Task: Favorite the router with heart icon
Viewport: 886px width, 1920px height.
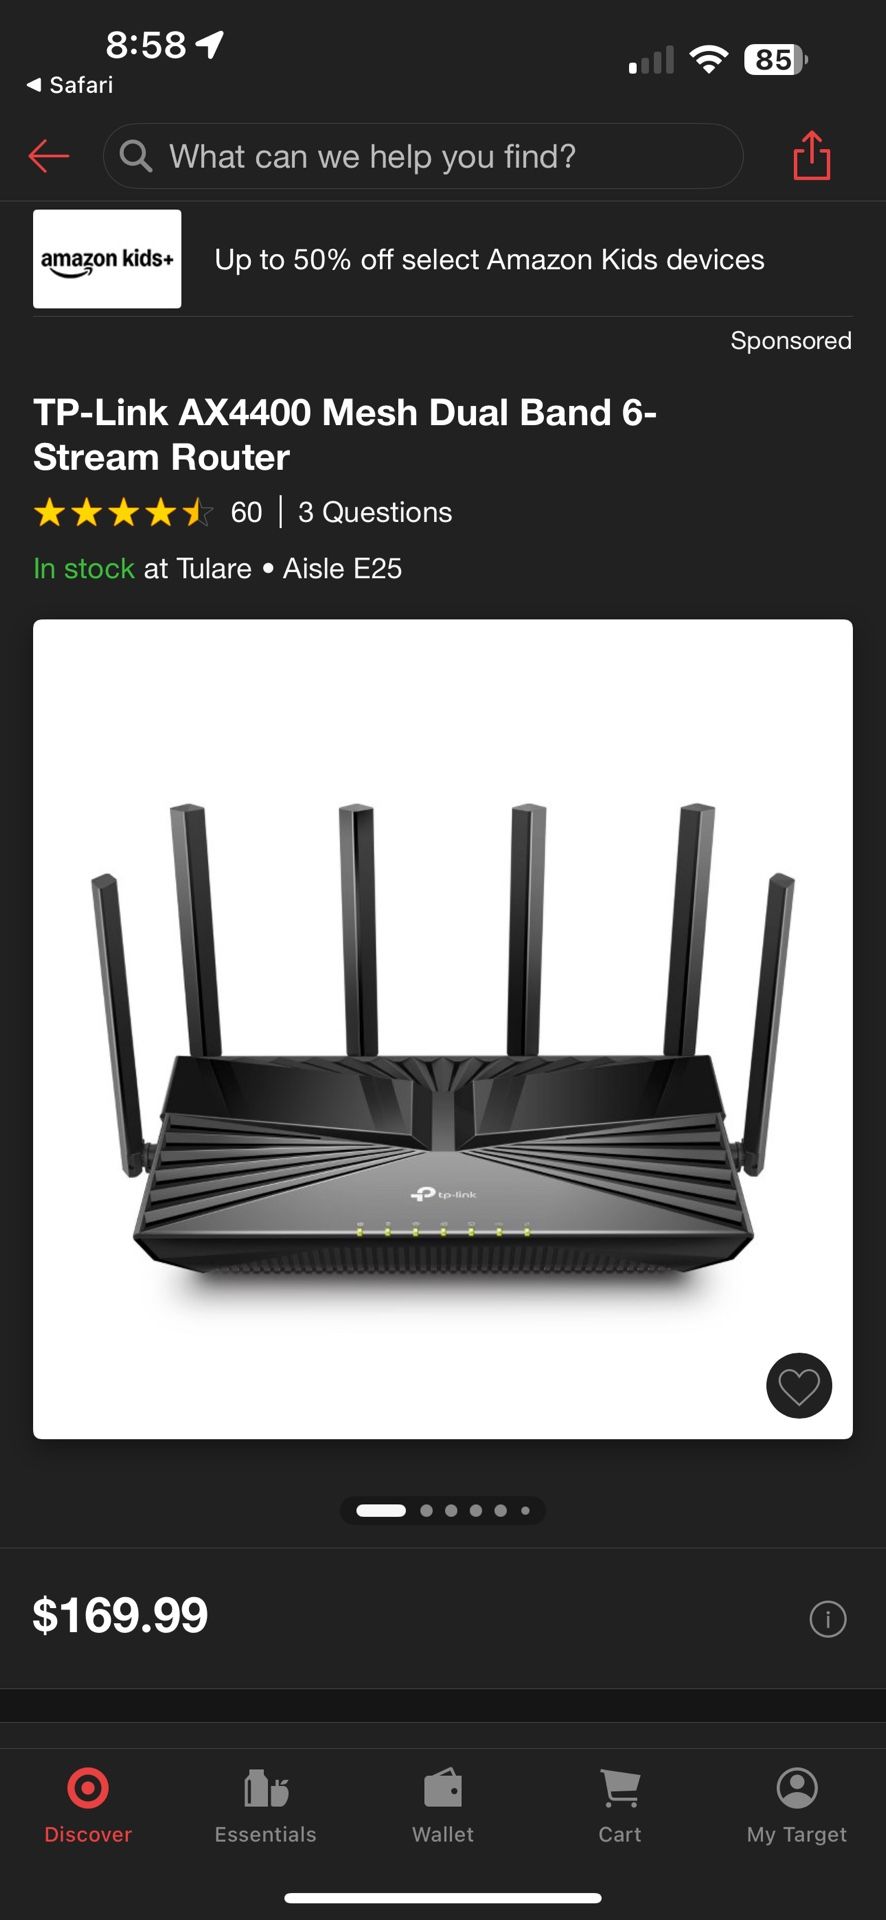Action: pos(799,1386)
